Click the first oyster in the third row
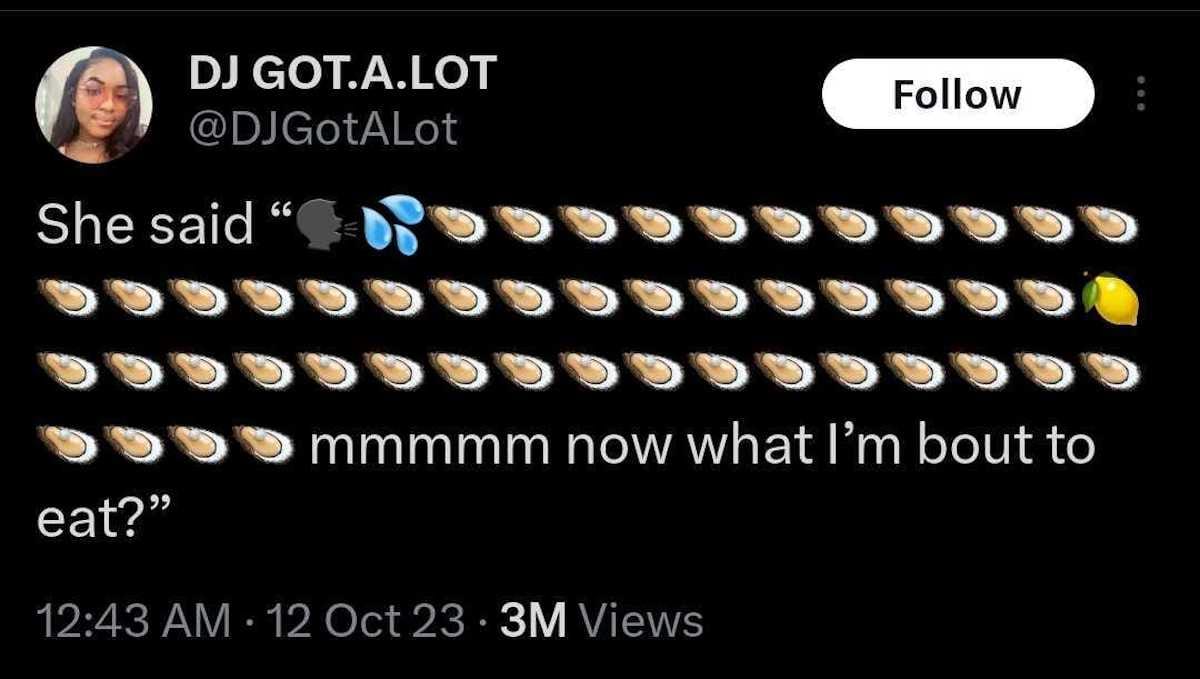The width and height of the screenshot is (1200, 679). (x=68, y=371)
